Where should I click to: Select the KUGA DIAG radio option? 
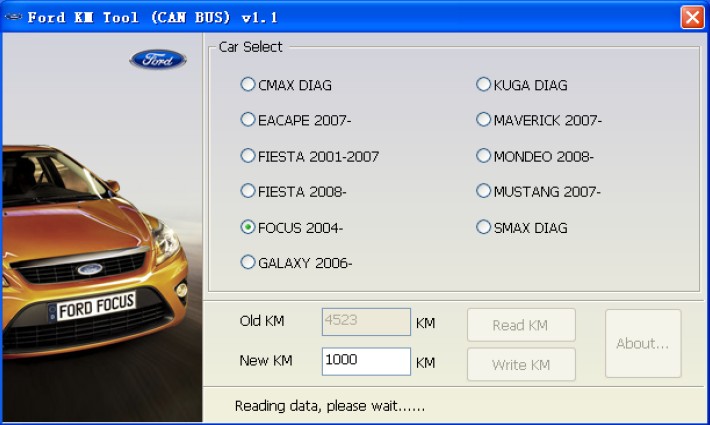coord(484,85)
